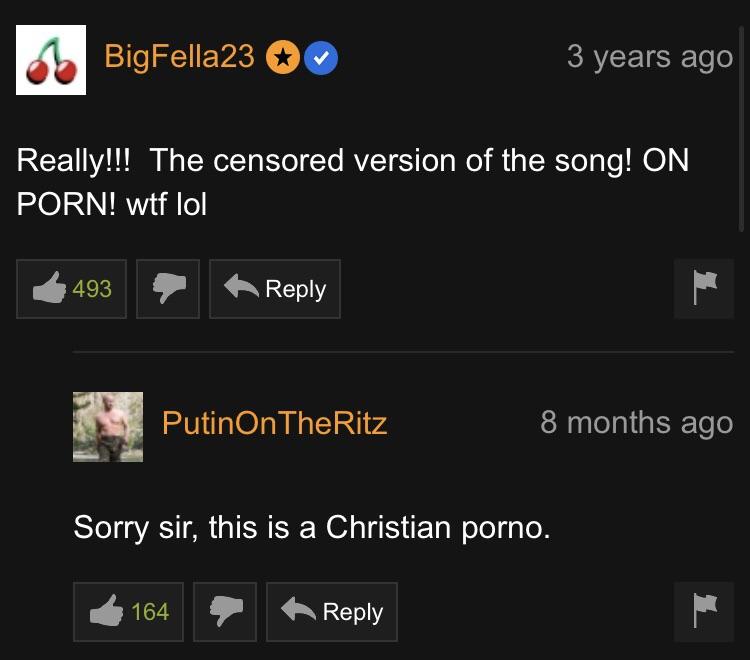This screenshot has height=660, width=750.
Task: Flag BigFella23's comment for review
Action: pos(704,289)
